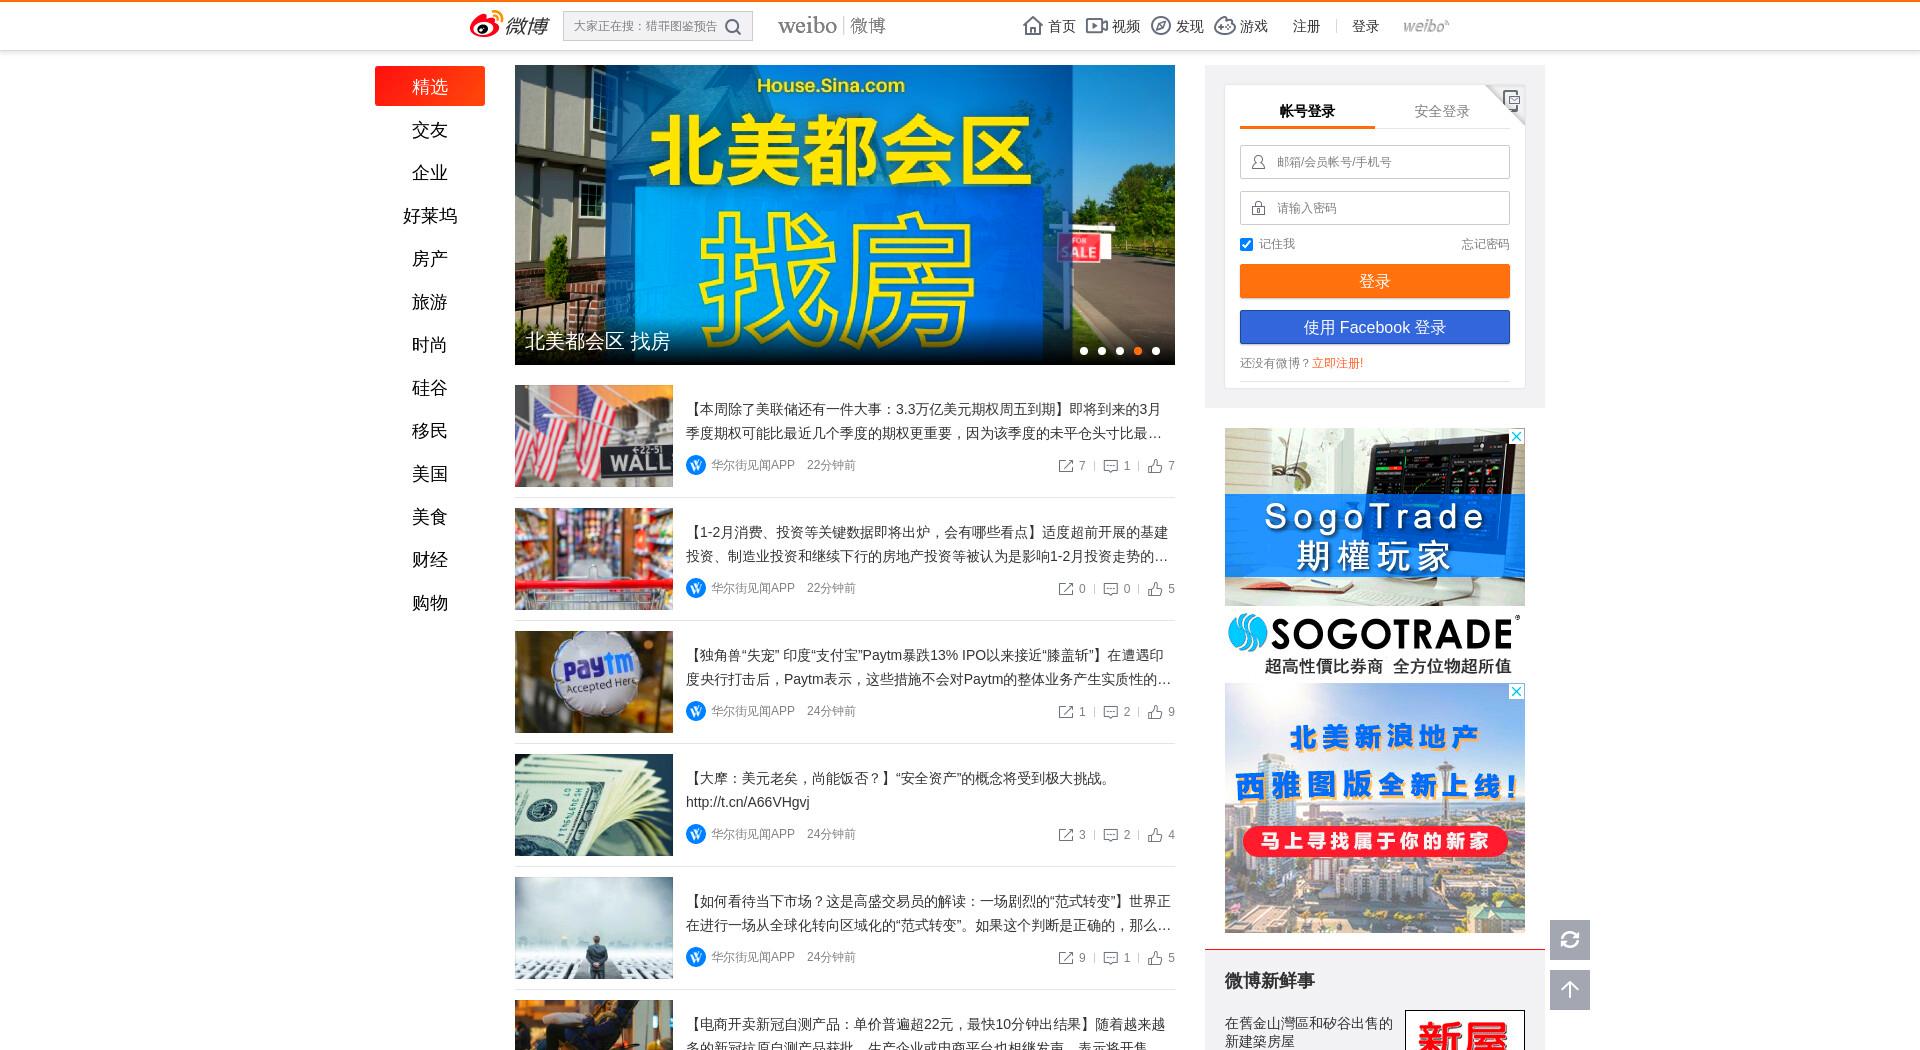Select the fifth carousel dot
Viewport: 1920px width, 1050px height.
[x=1156, y=351]
